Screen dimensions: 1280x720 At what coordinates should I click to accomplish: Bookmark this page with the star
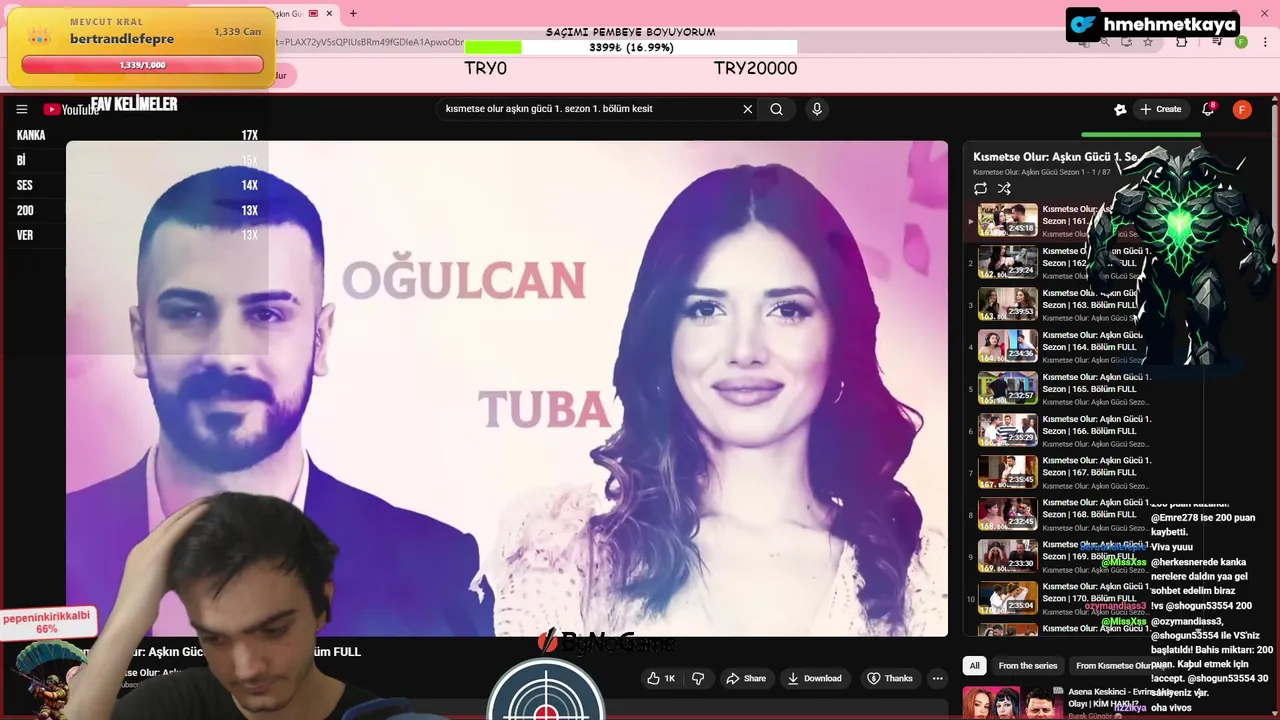[x=1148, y=42]
